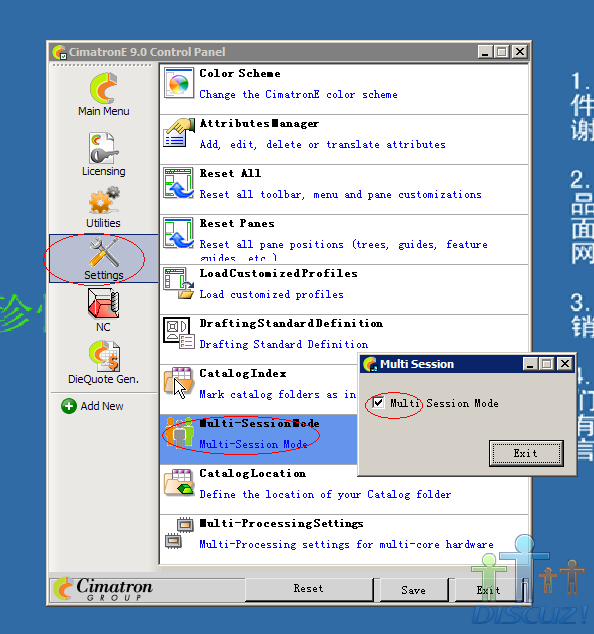The height and width of the screenshot is (634, 594).
Task: Click the Reset All icon
Action: click(x=178, y=183)
